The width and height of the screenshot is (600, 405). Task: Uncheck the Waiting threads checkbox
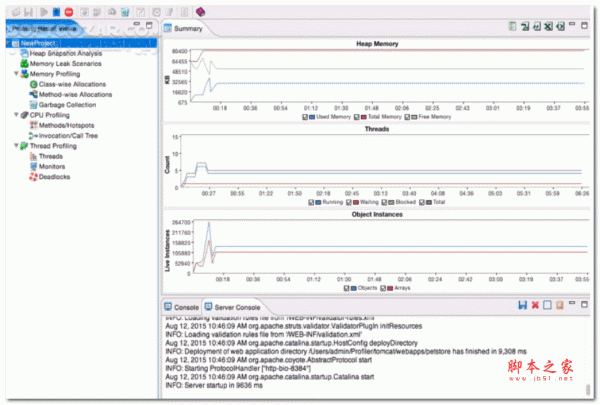[x=349, y=202]
